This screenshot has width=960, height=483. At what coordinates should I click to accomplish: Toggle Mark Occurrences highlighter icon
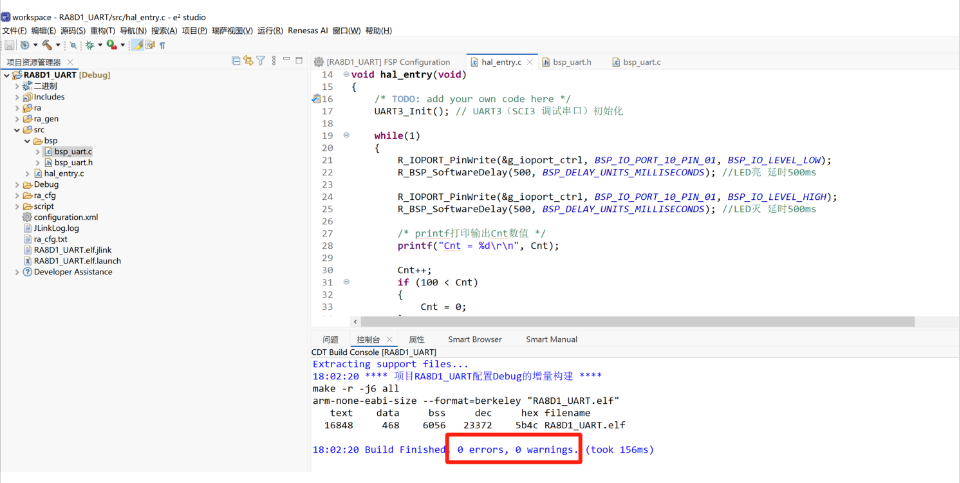coord(137,45)
